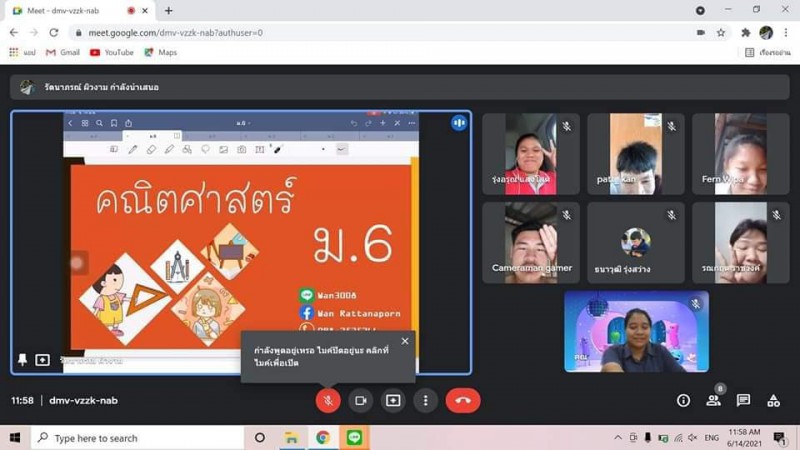Open a new browser tab
Viewport: 800px width, 450px height.
point(168,10)
